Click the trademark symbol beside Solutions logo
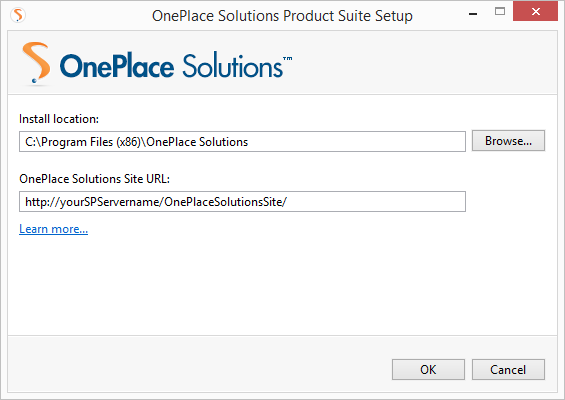Screen dimensions: 565x400 point(288,58)
